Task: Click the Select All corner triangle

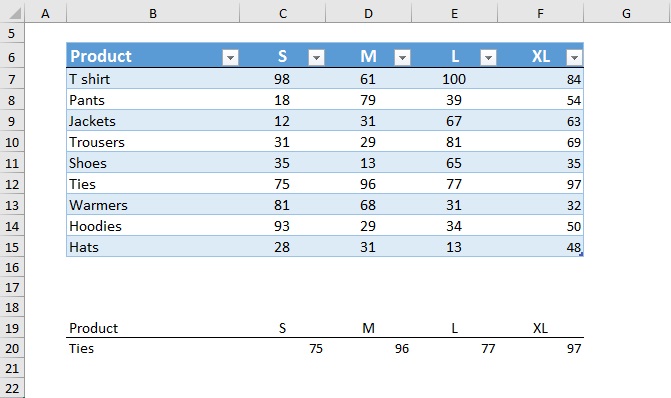Action: pos(14,13)
